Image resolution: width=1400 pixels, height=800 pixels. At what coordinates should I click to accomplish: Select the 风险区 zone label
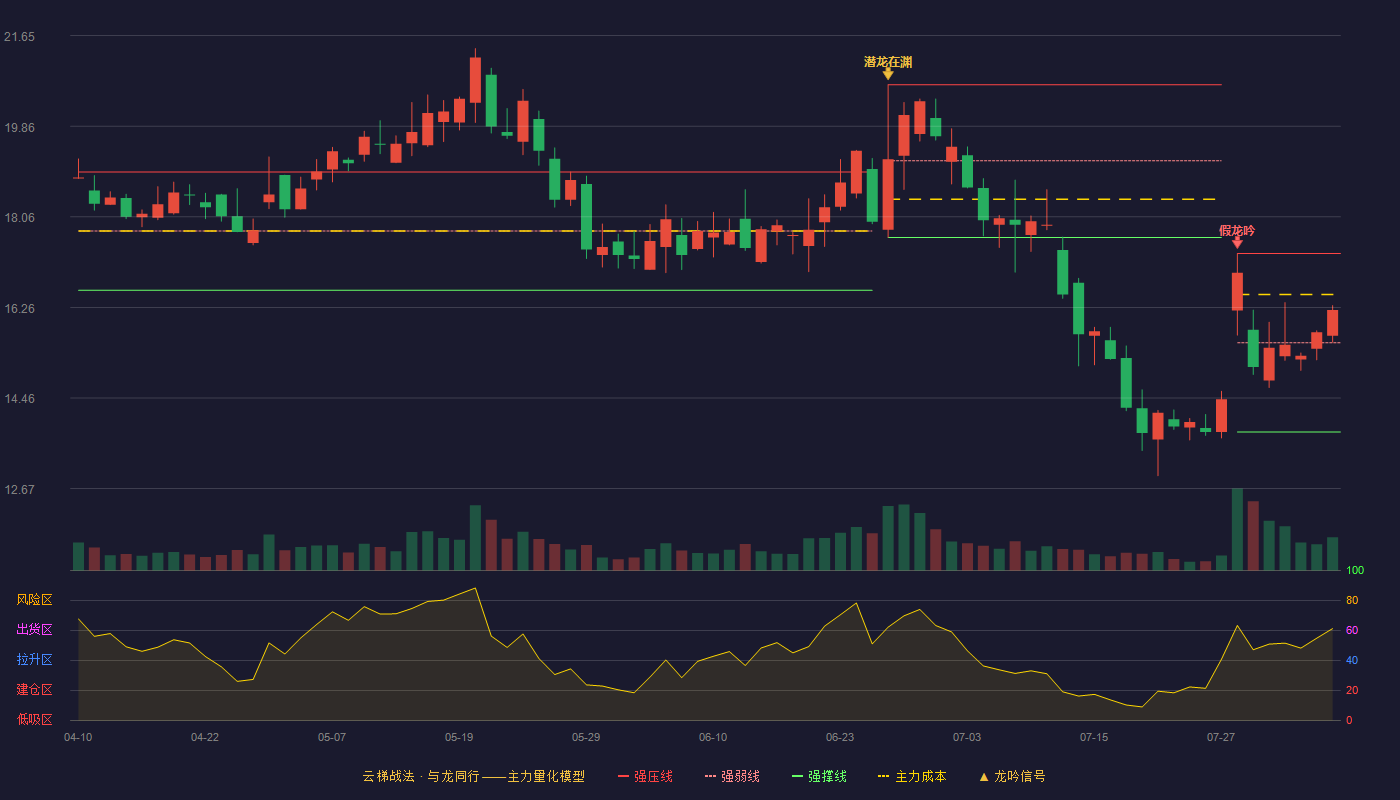point(34,600)
